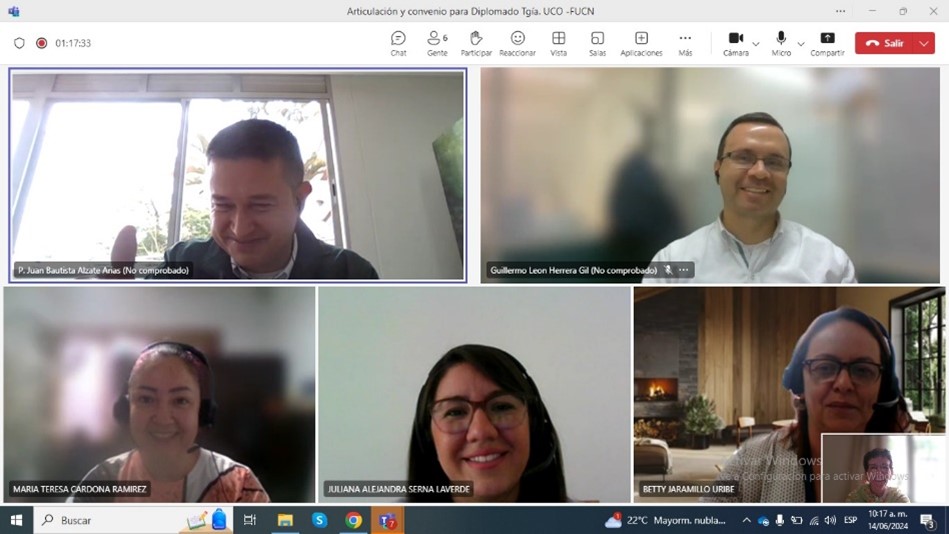Mute or unmute the Micro
949x534 pixels.
coord(781,43)
